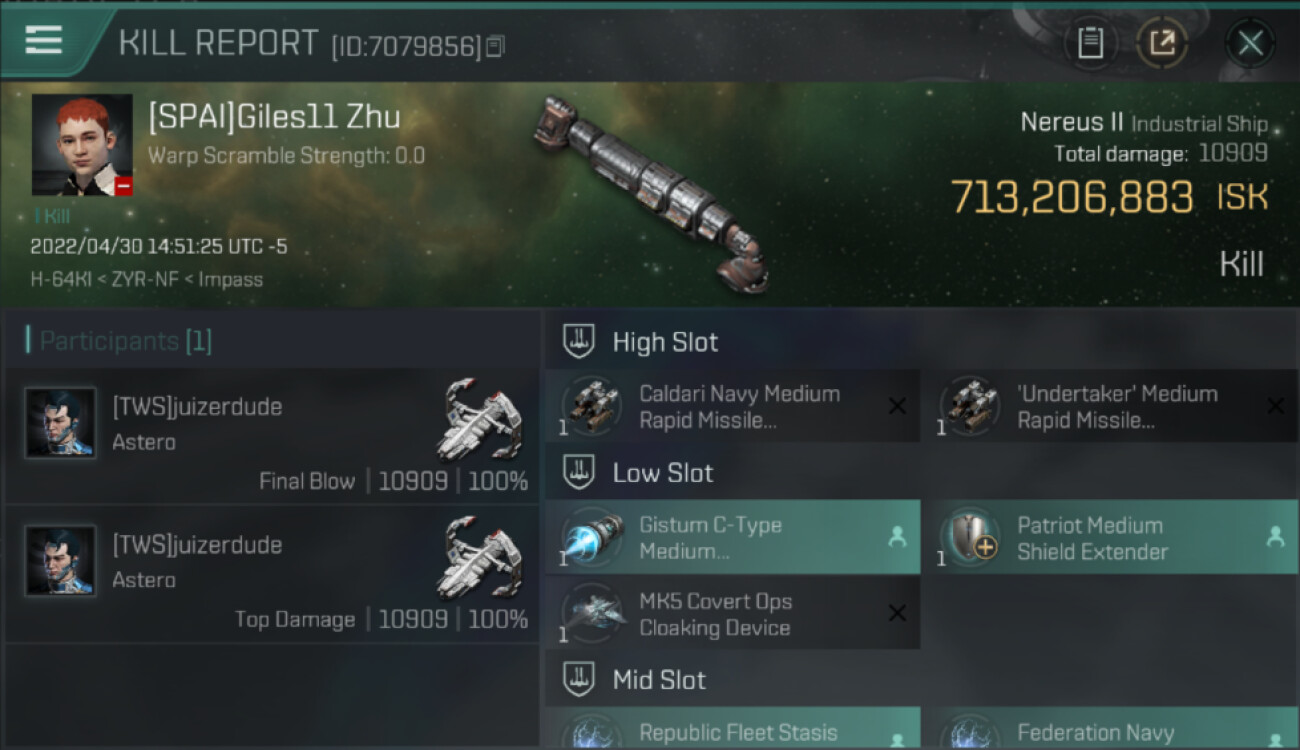Collapse the Mid Slot section header

pyautogui.click(x=659, y=680)
